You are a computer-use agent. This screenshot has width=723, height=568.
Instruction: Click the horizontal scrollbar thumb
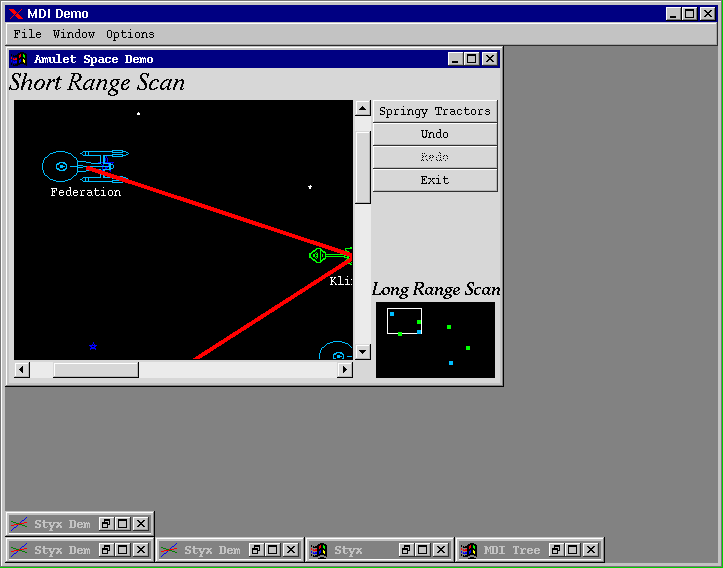pos(96,370)
